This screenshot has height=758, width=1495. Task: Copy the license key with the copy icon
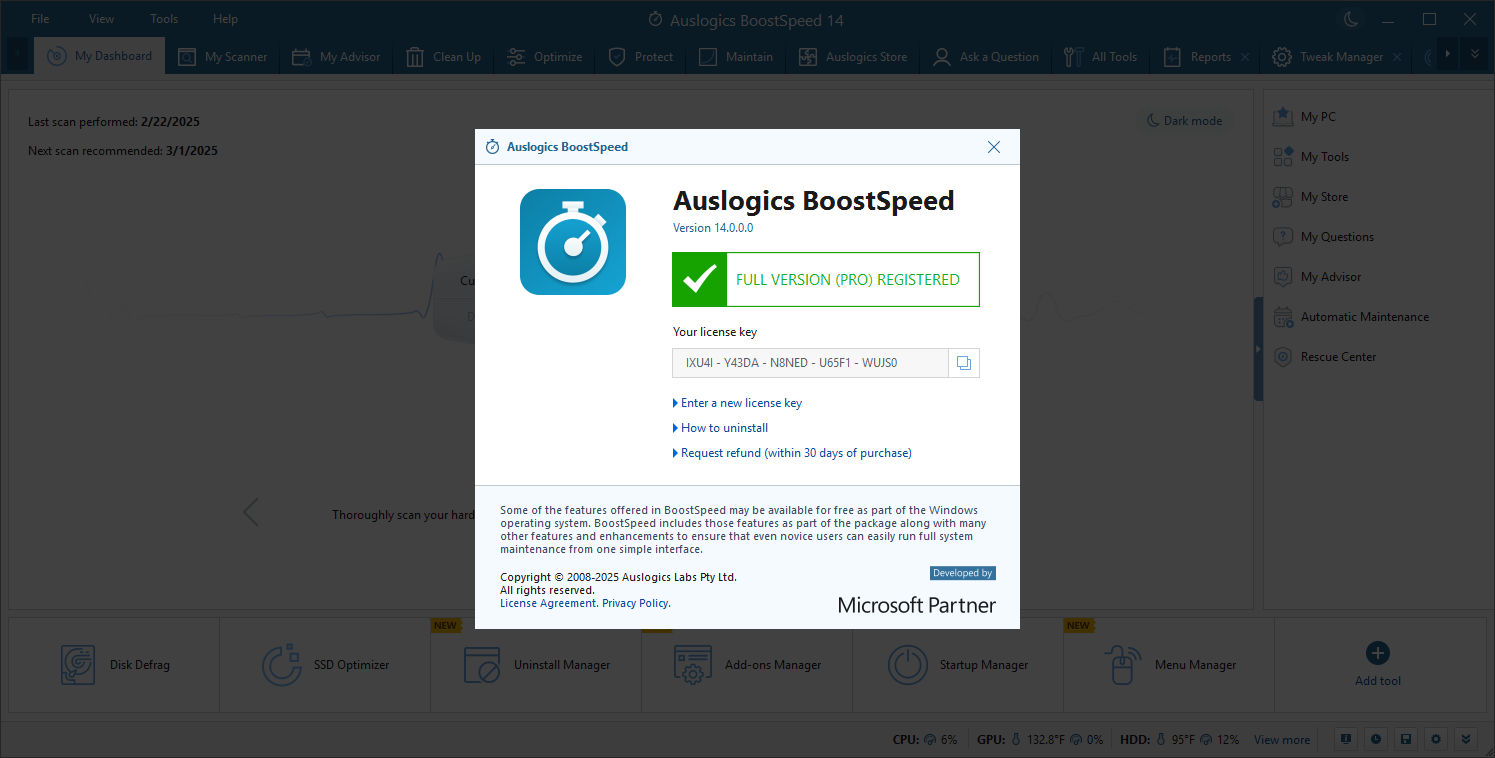964,363
